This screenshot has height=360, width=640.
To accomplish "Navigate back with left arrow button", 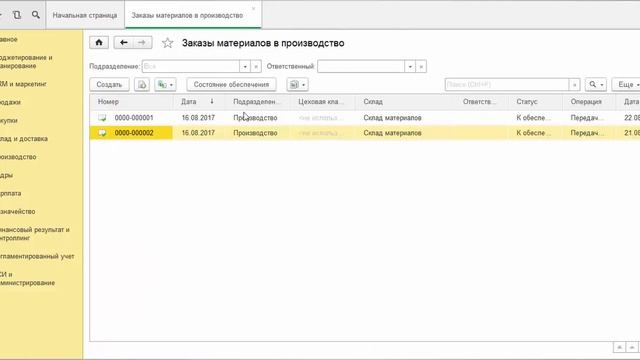I will pos(123,42).
